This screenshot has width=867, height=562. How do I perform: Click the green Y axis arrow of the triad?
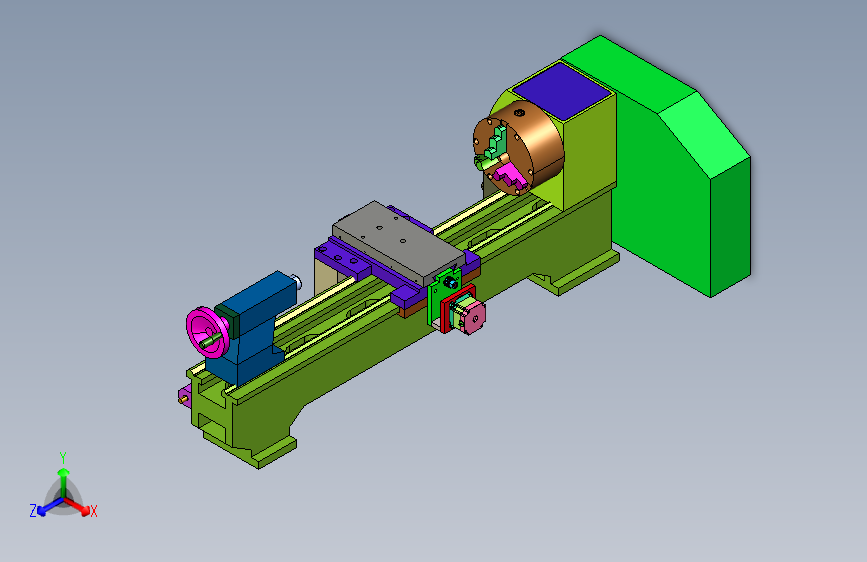point(64,482)
